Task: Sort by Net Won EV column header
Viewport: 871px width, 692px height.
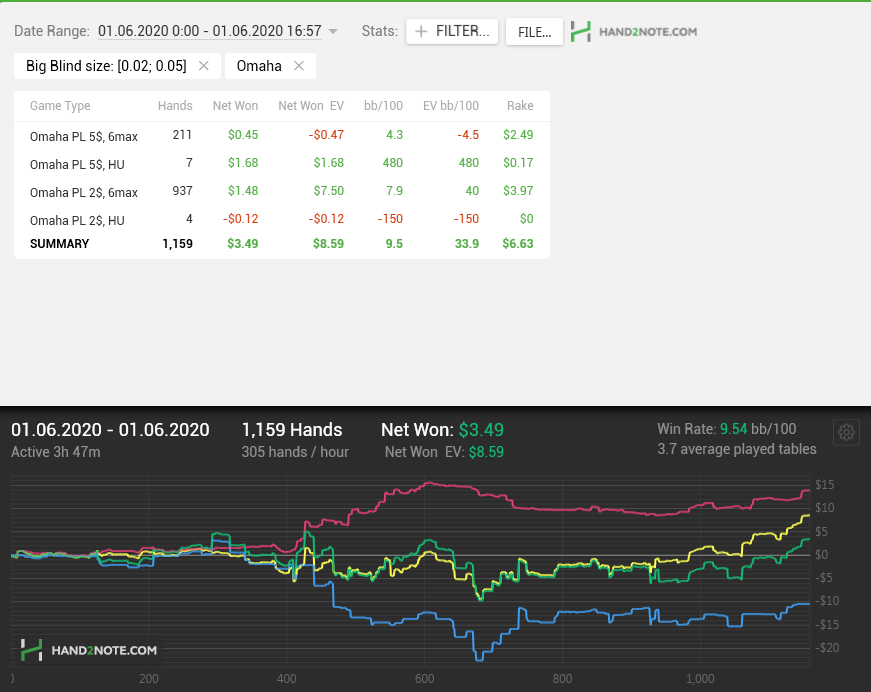Action: 311,106
